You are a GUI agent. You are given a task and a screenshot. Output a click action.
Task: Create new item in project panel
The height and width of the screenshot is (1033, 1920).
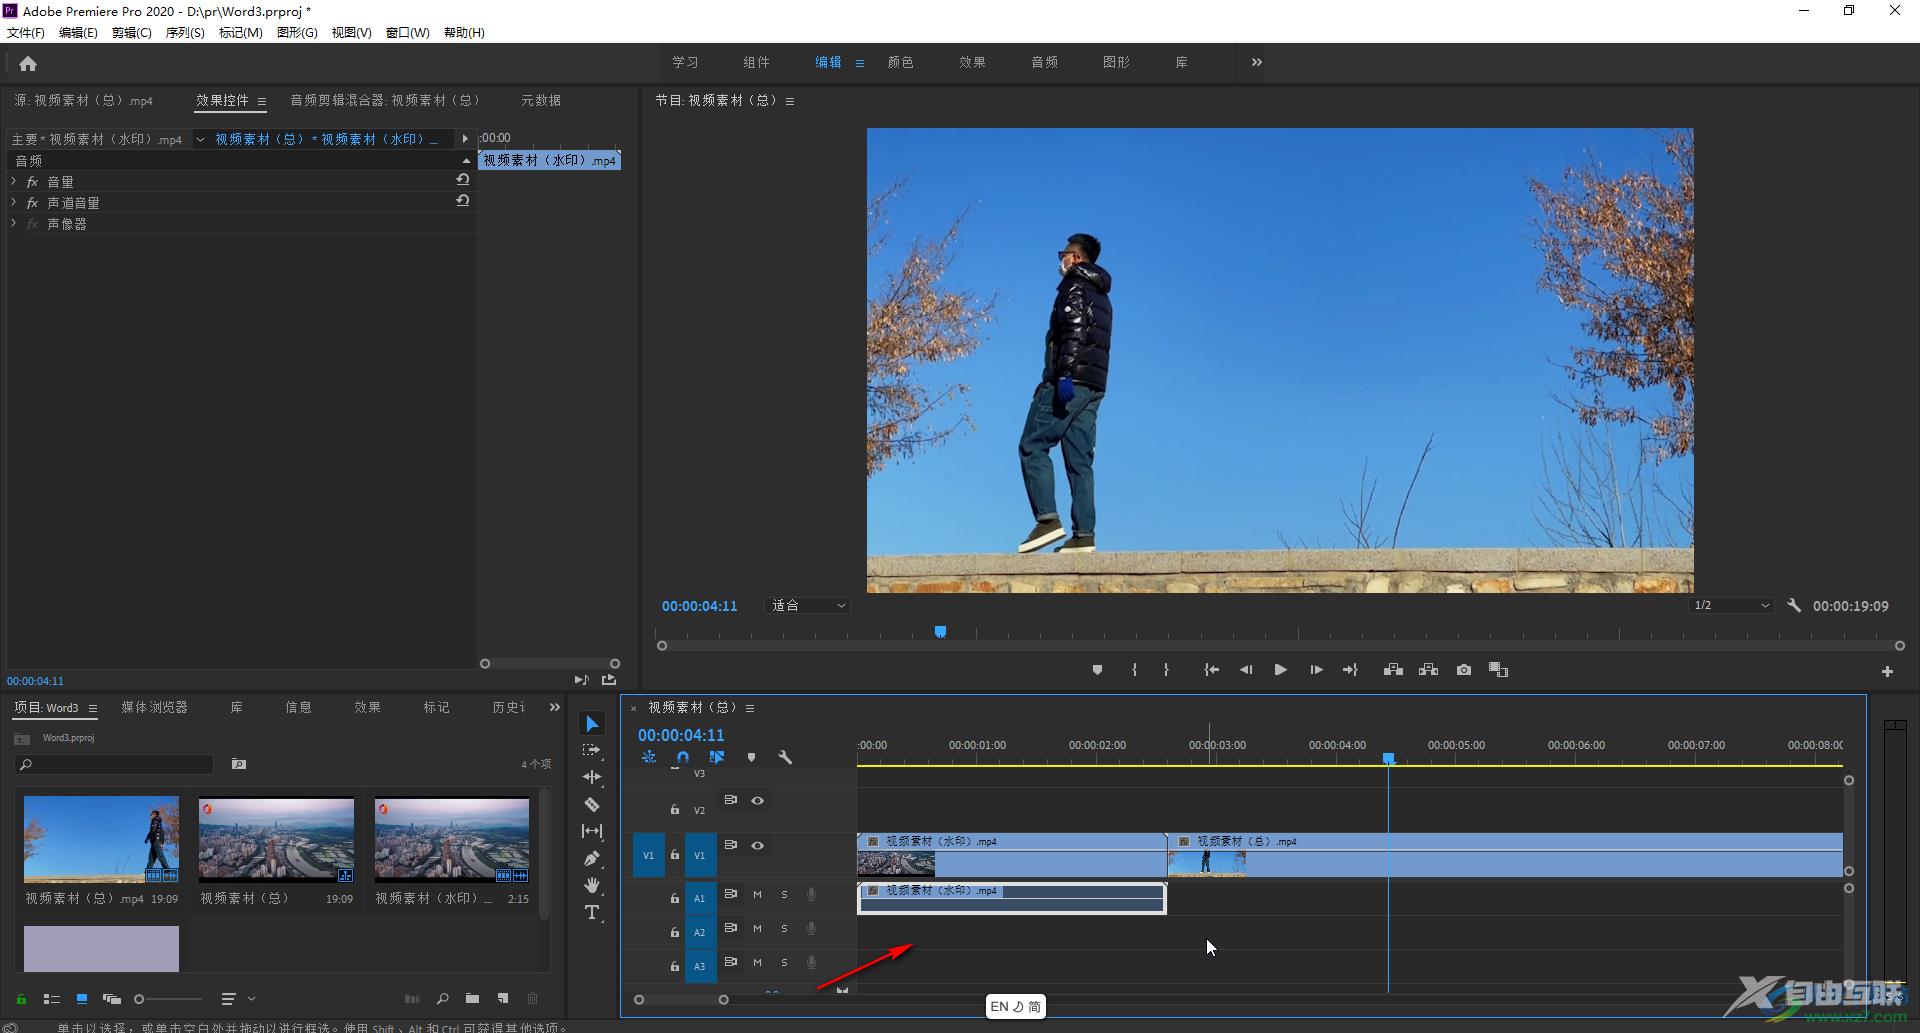503,998
